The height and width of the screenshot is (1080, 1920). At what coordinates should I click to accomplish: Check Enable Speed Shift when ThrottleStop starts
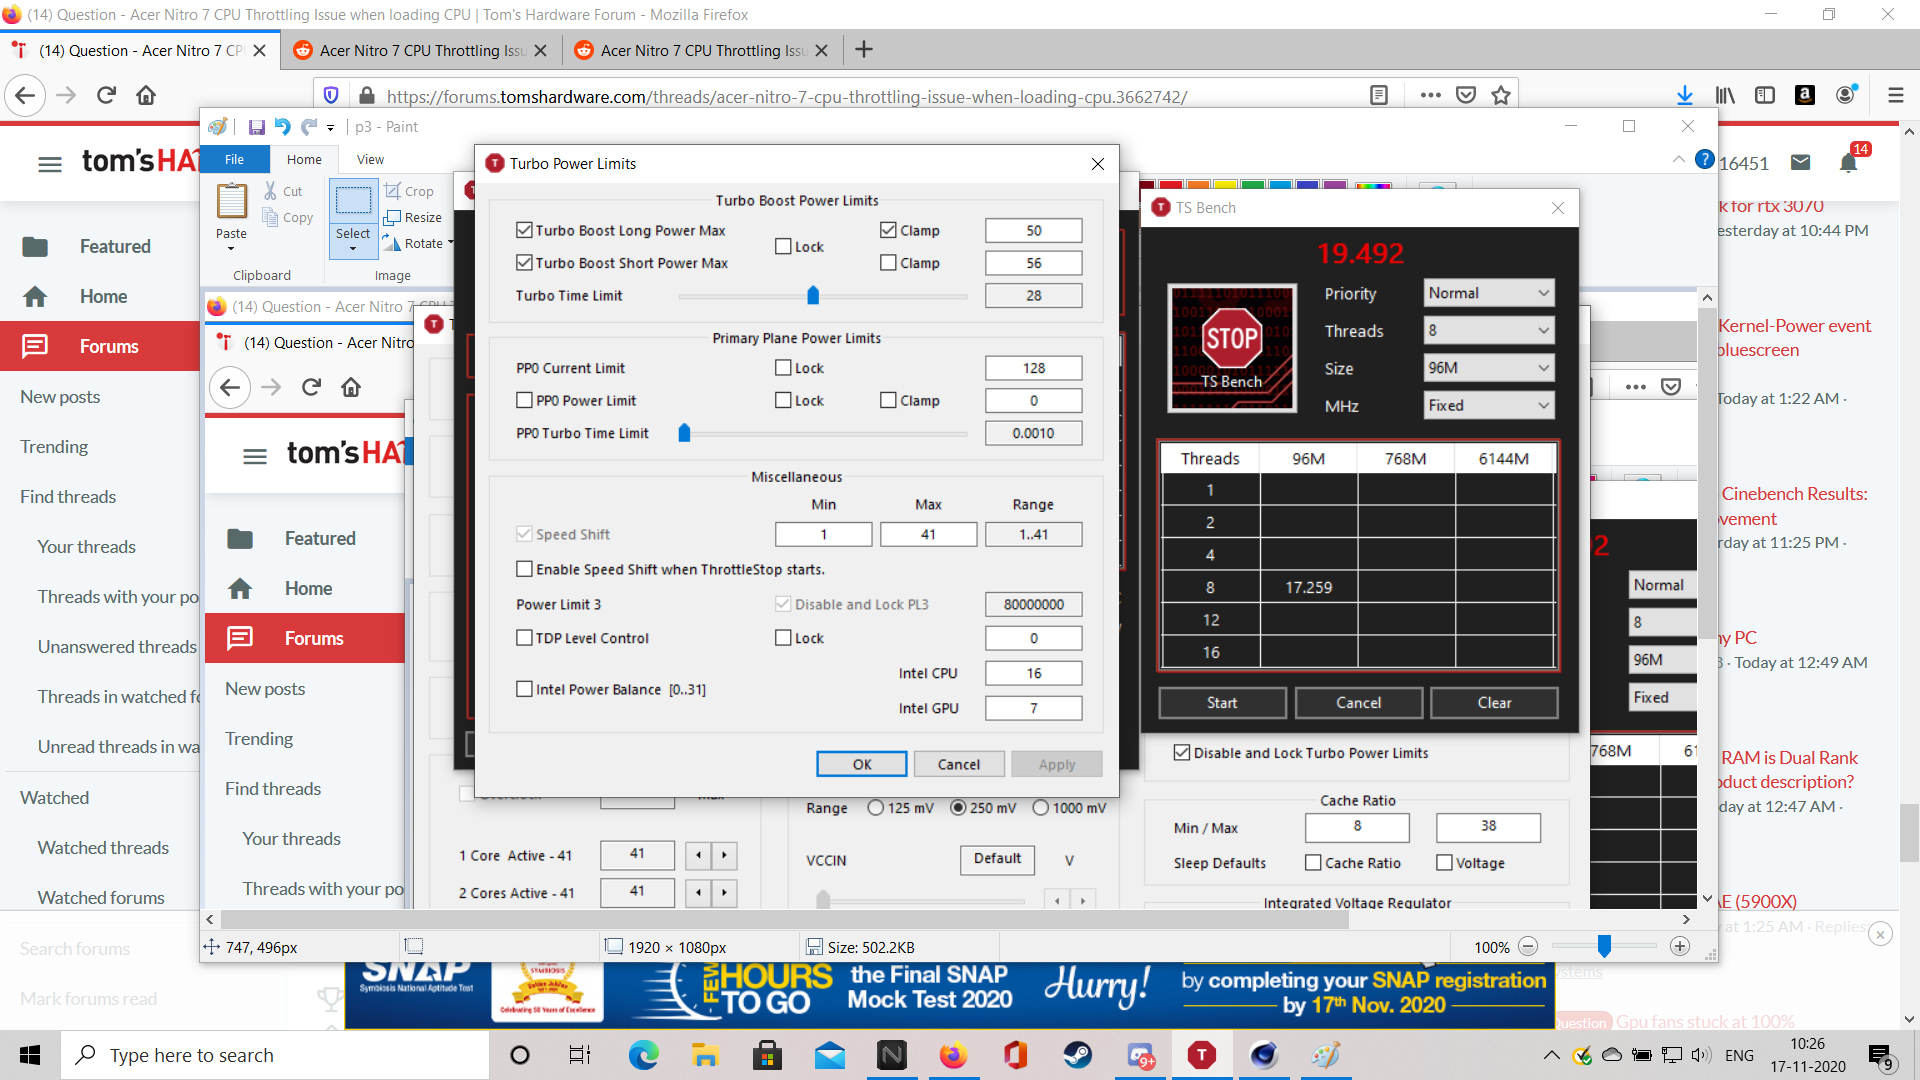(524, 569)
